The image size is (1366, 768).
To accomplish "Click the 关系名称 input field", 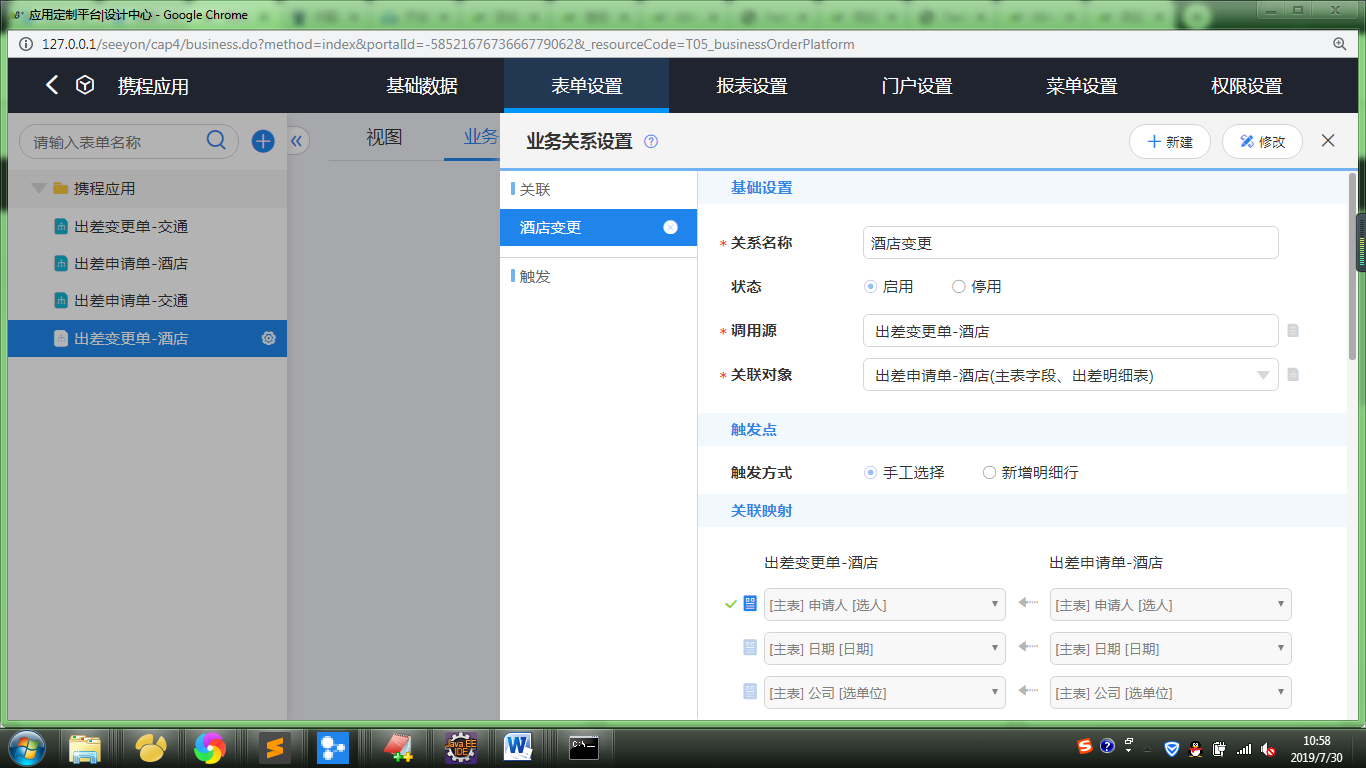I will tap(1070, 243).
